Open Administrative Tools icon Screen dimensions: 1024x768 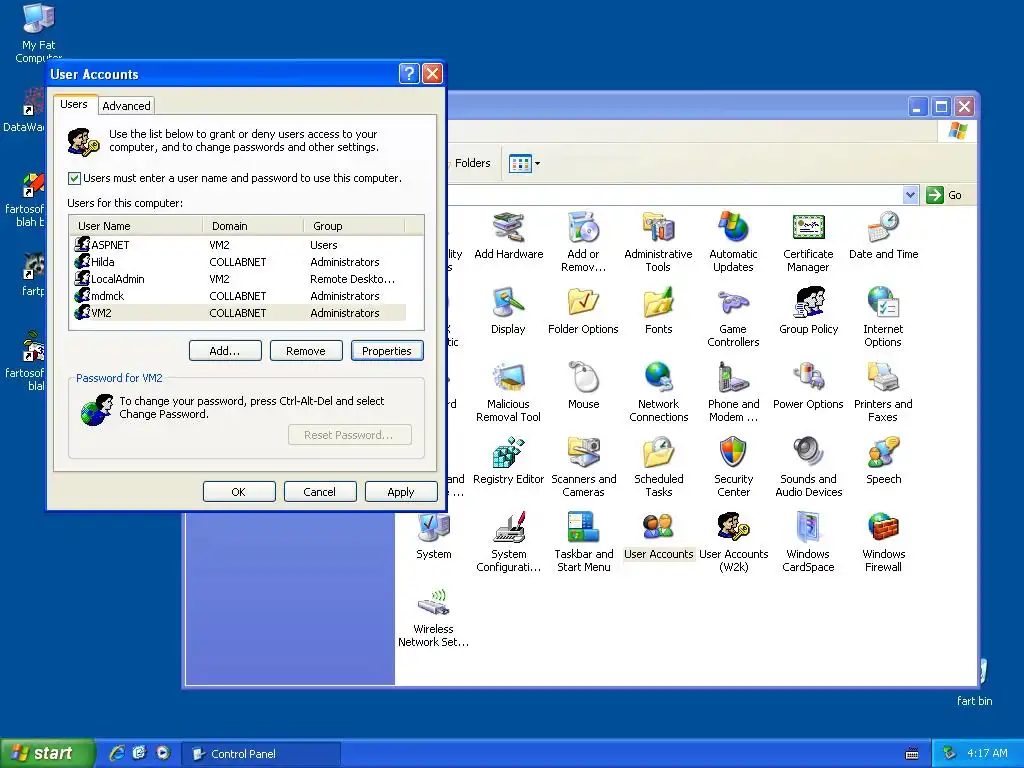[658, 241]
